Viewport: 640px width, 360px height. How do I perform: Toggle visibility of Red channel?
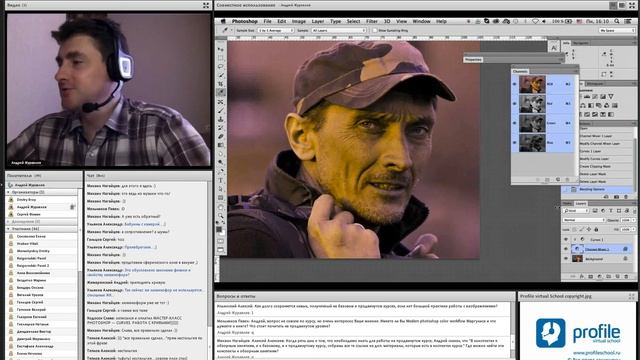click(x=514, y=104)
